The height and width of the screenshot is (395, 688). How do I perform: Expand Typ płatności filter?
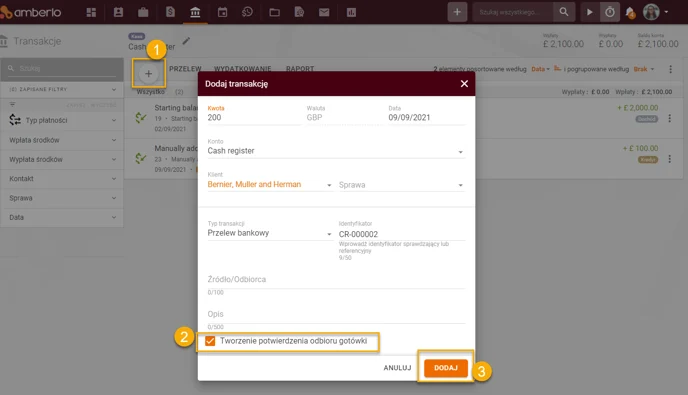pyautogui.click(x=62, y=120)
